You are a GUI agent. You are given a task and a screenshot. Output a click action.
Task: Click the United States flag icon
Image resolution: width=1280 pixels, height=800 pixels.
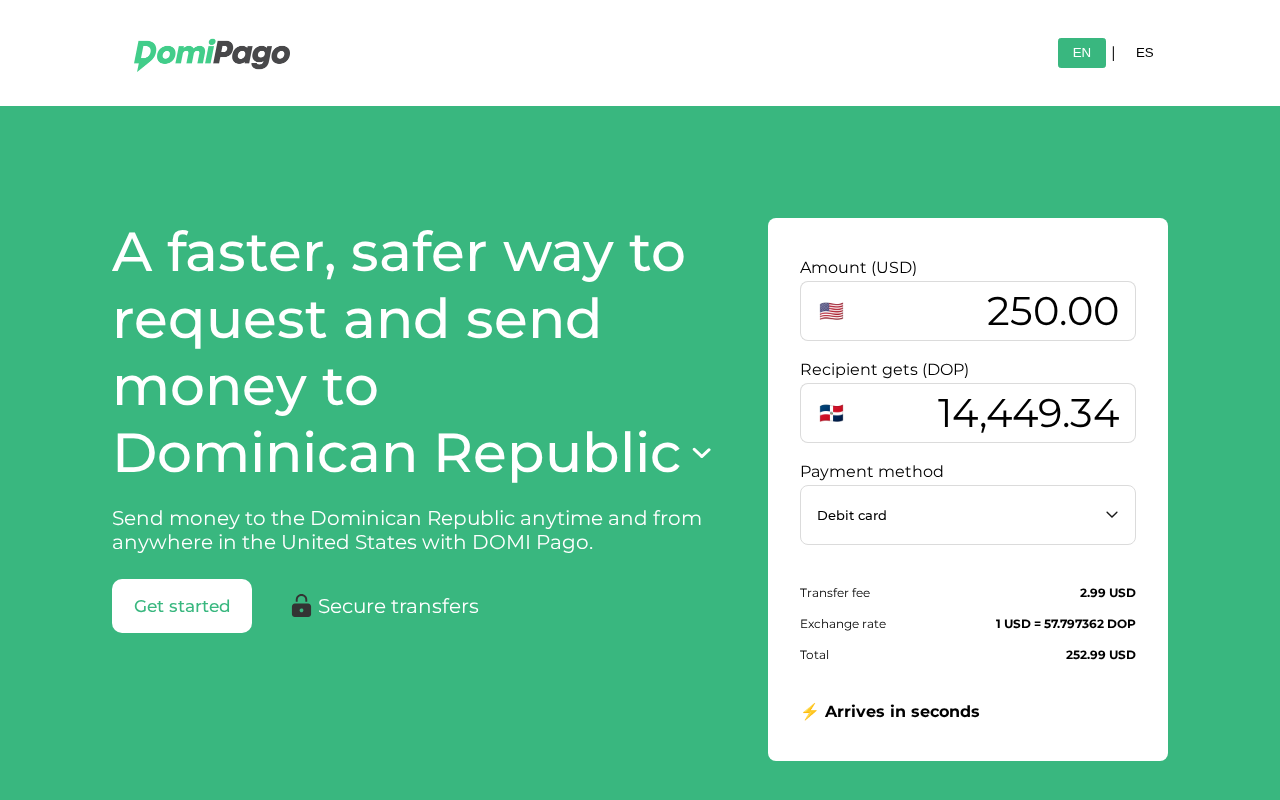tap(831, 311)
